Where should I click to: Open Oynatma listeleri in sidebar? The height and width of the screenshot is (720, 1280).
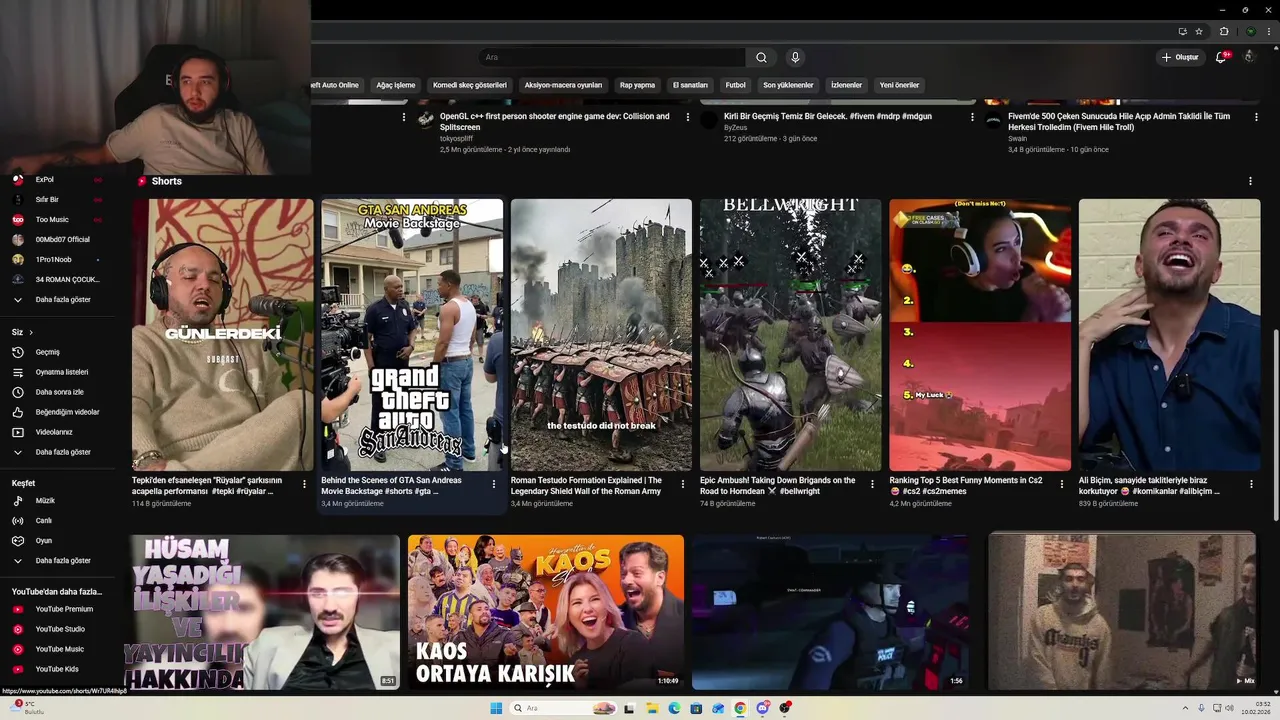[x=62, y=372]
